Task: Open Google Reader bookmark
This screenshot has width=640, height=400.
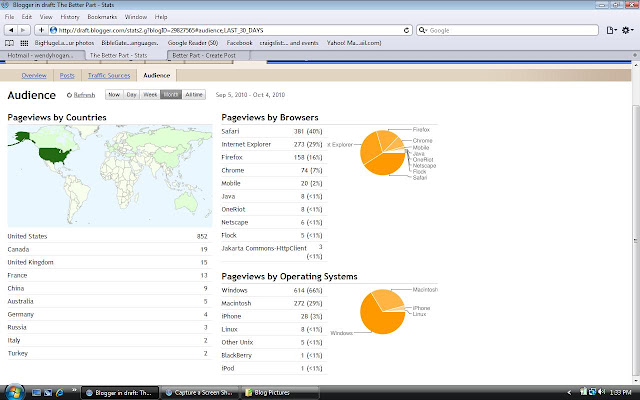Action: coord(193,43)
